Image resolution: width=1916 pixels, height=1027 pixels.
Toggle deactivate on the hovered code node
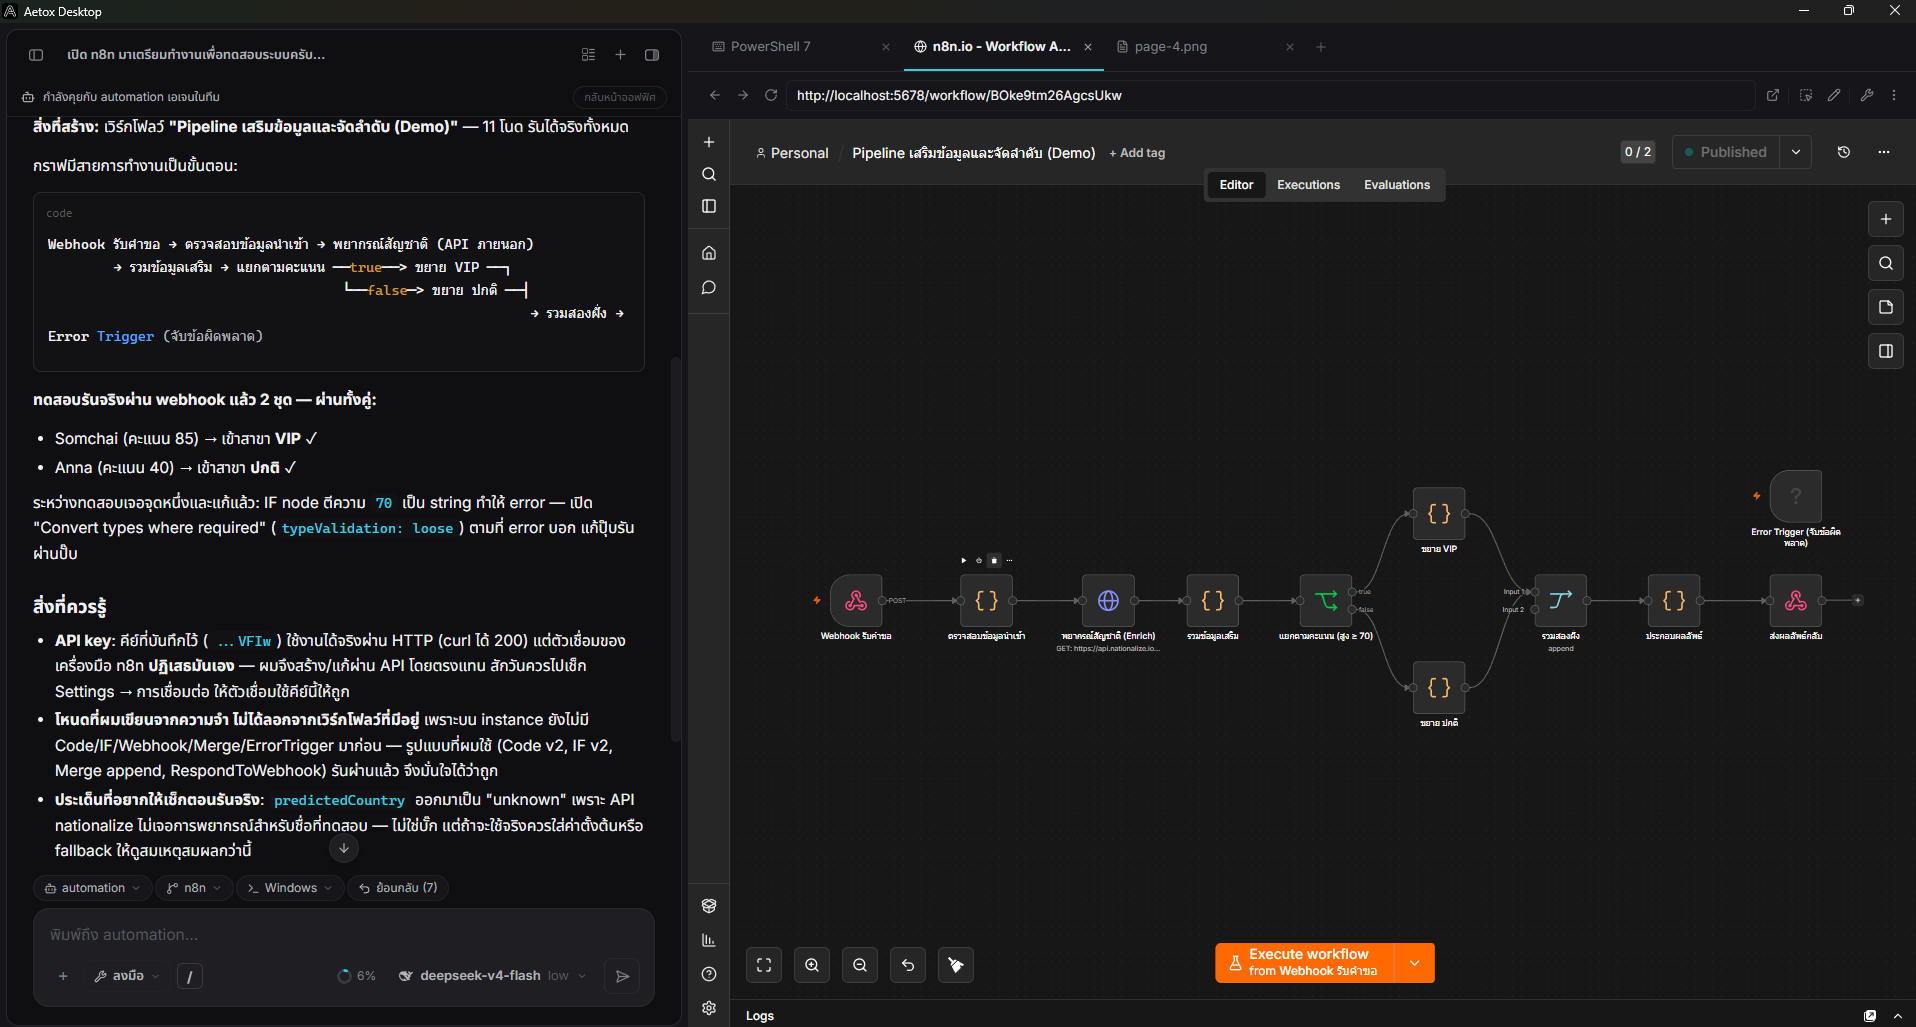pos(979,561)
